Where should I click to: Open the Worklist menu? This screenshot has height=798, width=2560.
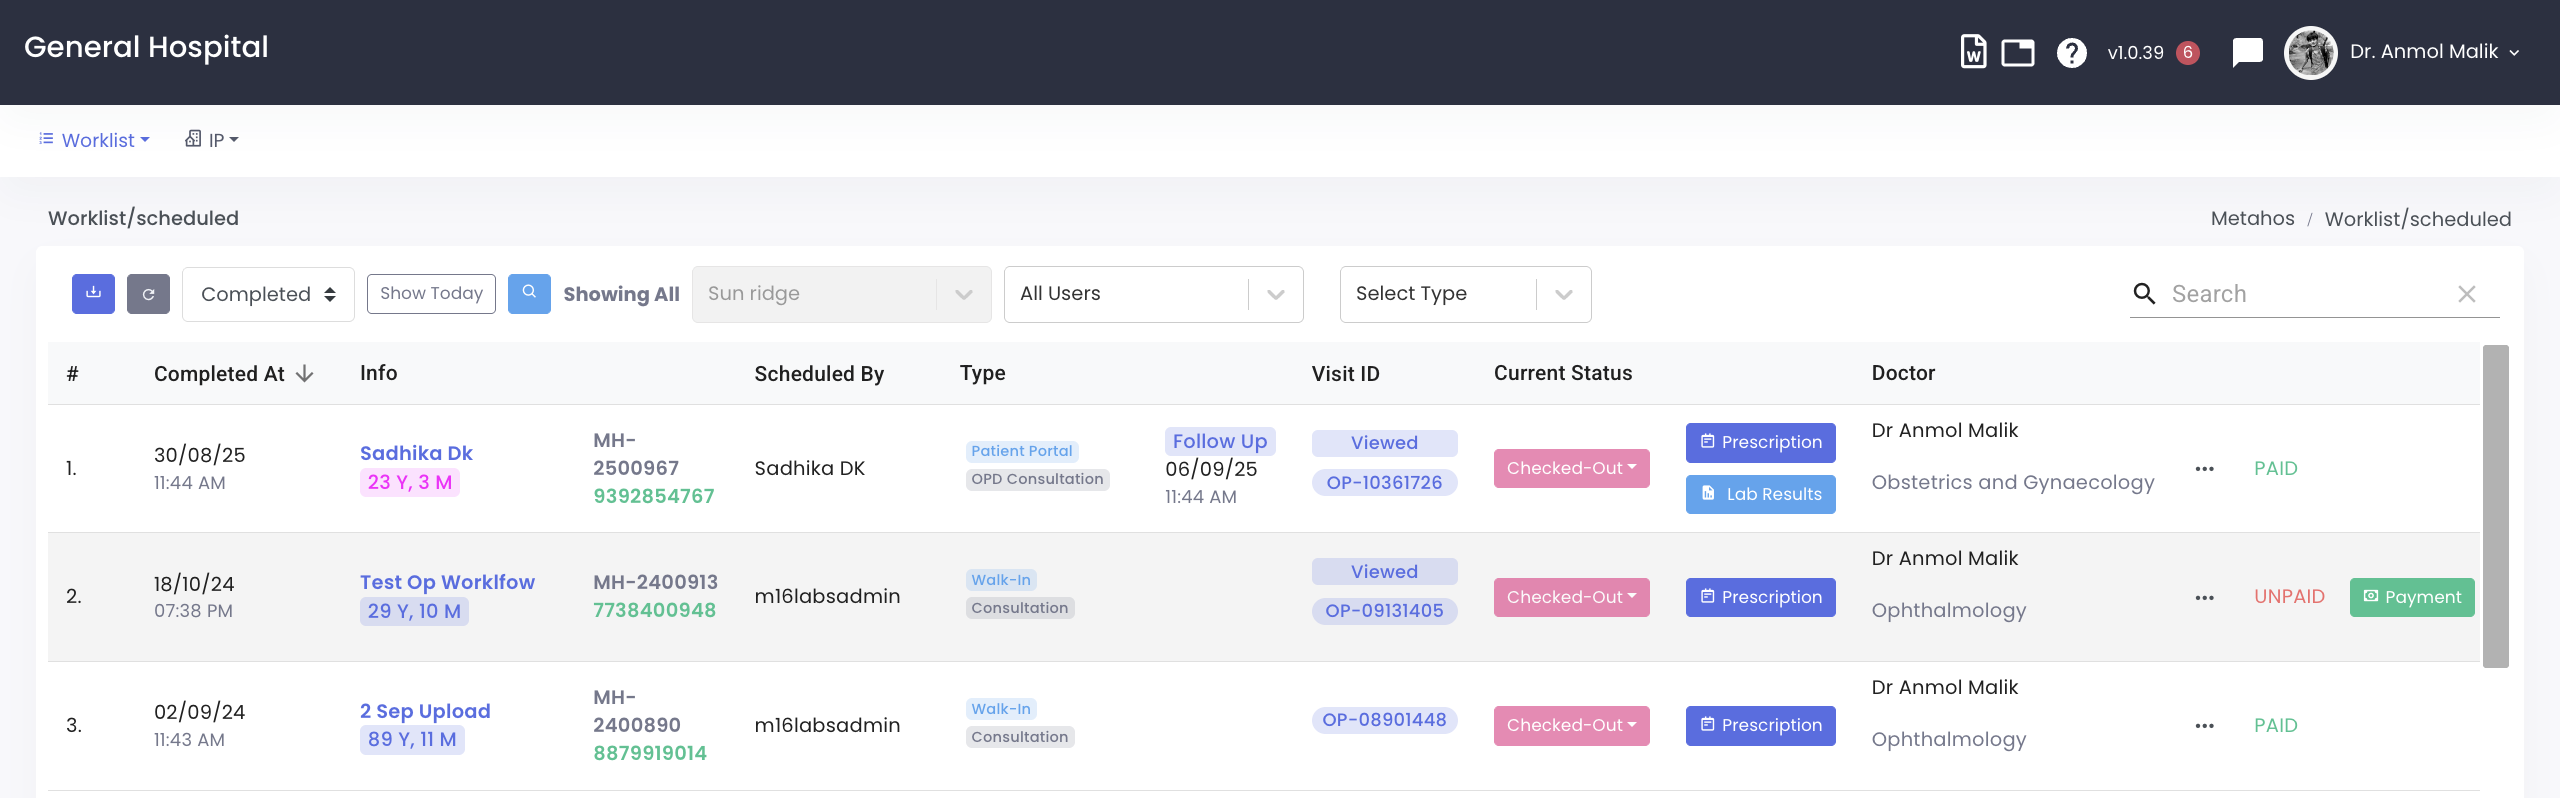[95, 140]
